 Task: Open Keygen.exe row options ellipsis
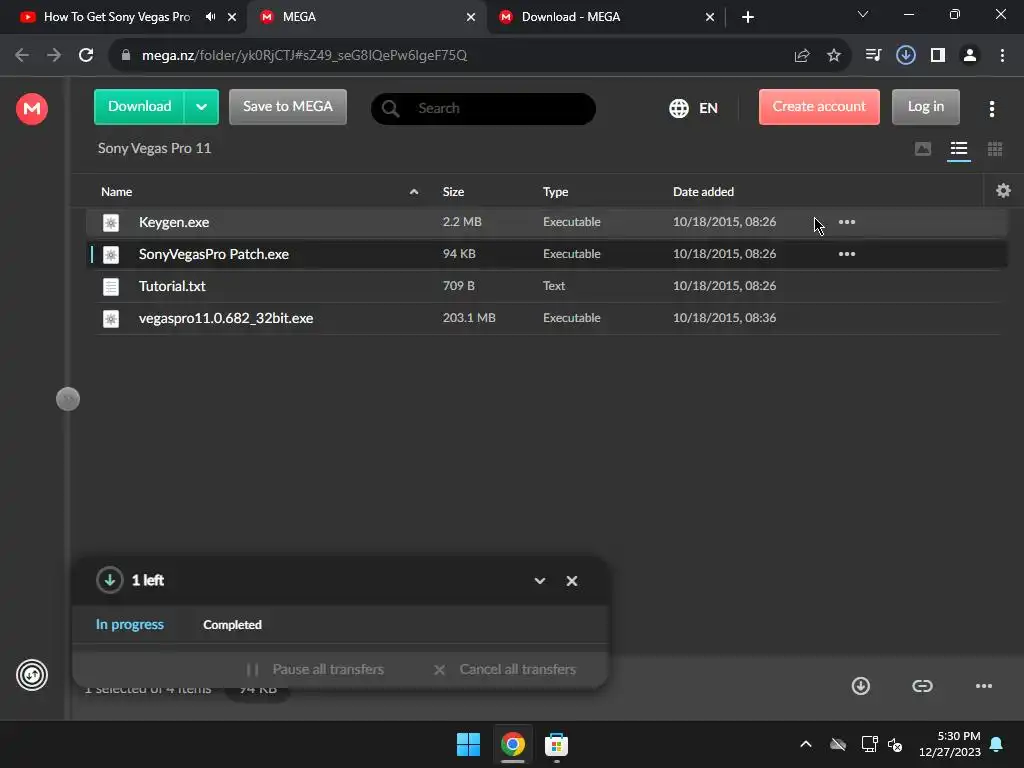point(846,222)
